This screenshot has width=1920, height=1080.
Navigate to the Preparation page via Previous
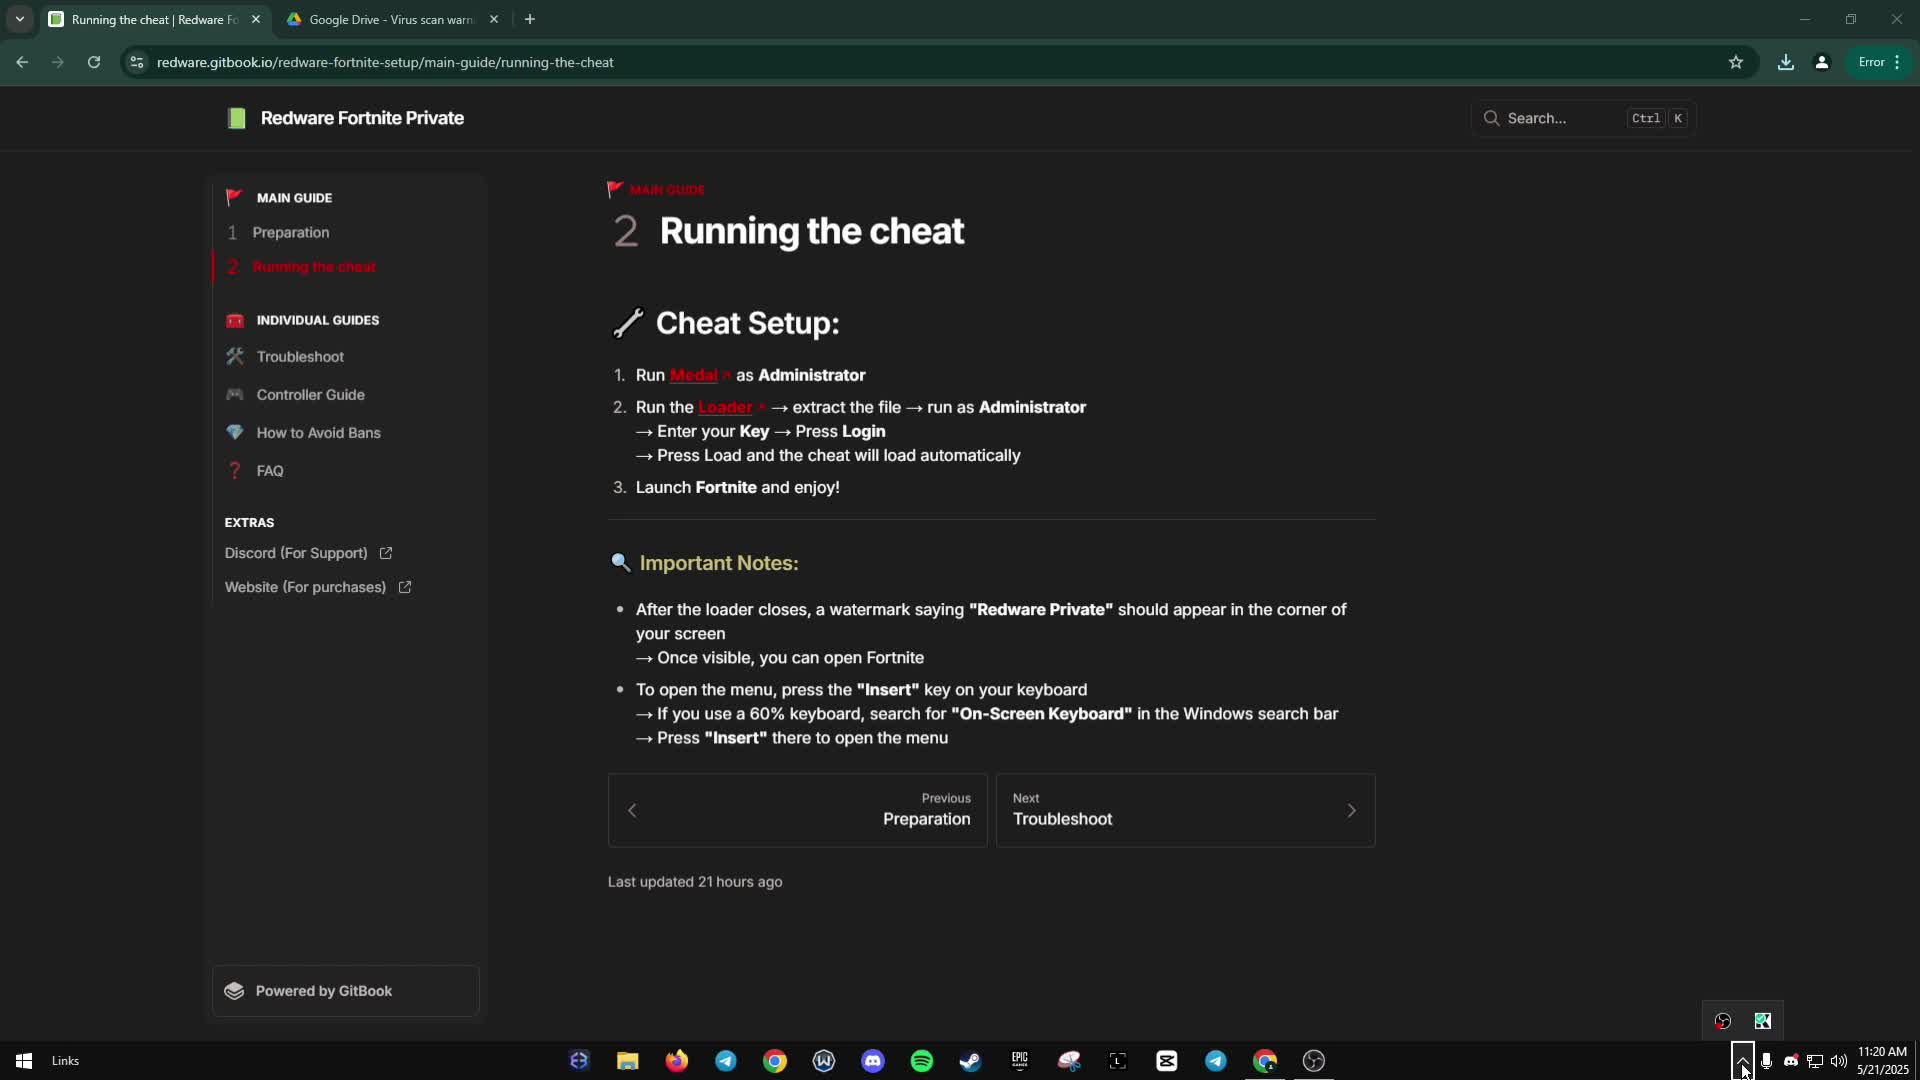(796, 810)
